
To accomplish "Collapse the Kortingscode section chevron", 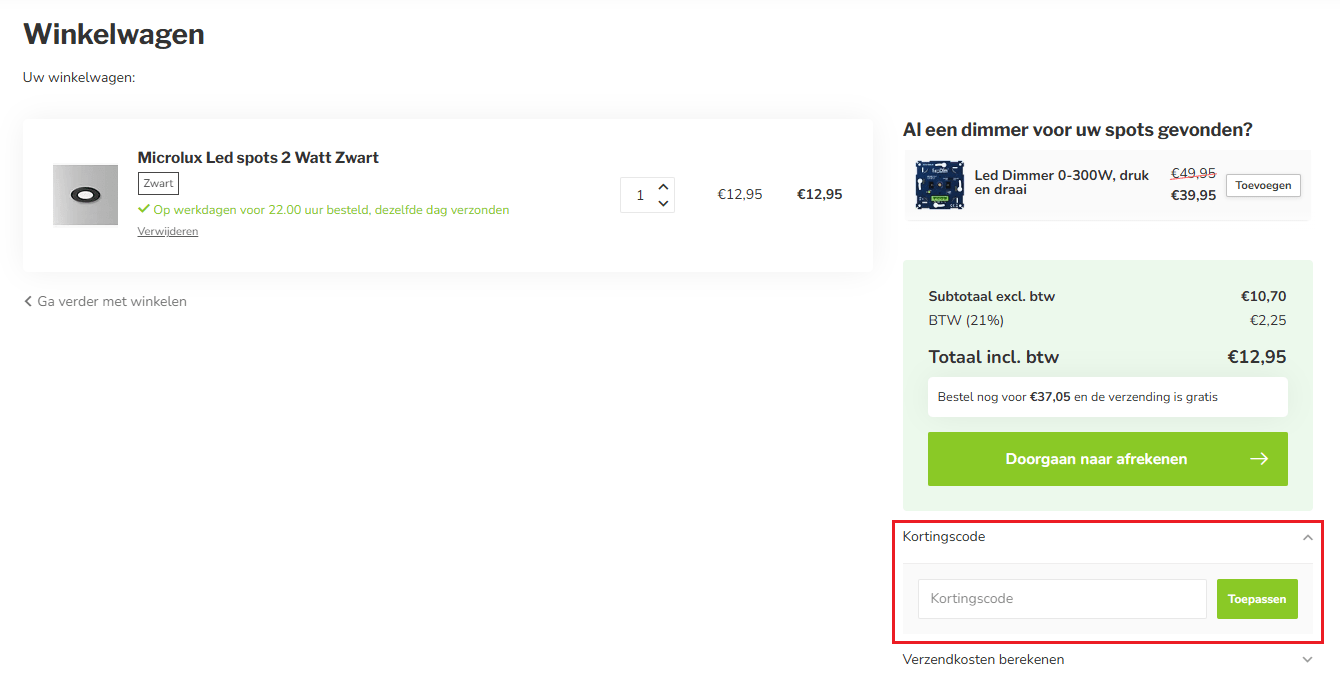I will pos(1307,537).
